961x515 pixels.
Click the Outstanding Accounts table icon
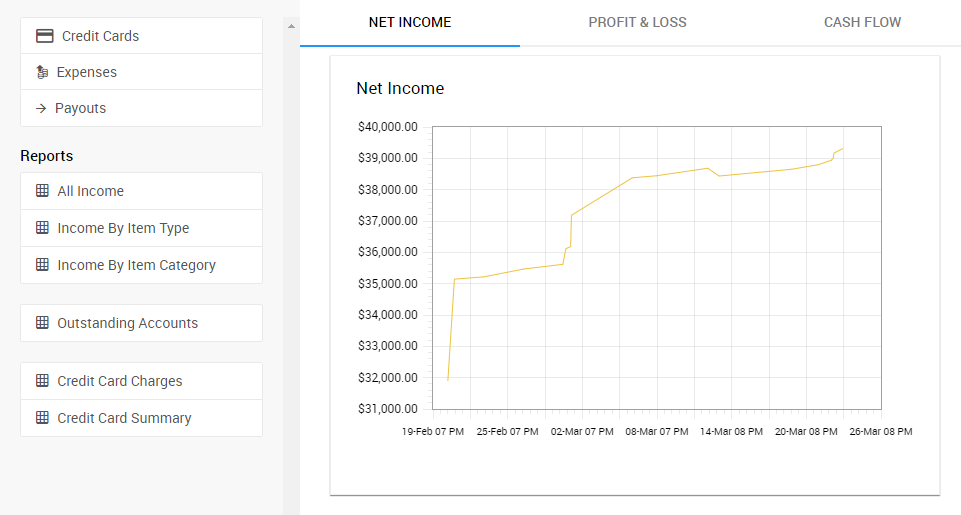[42, 323]
